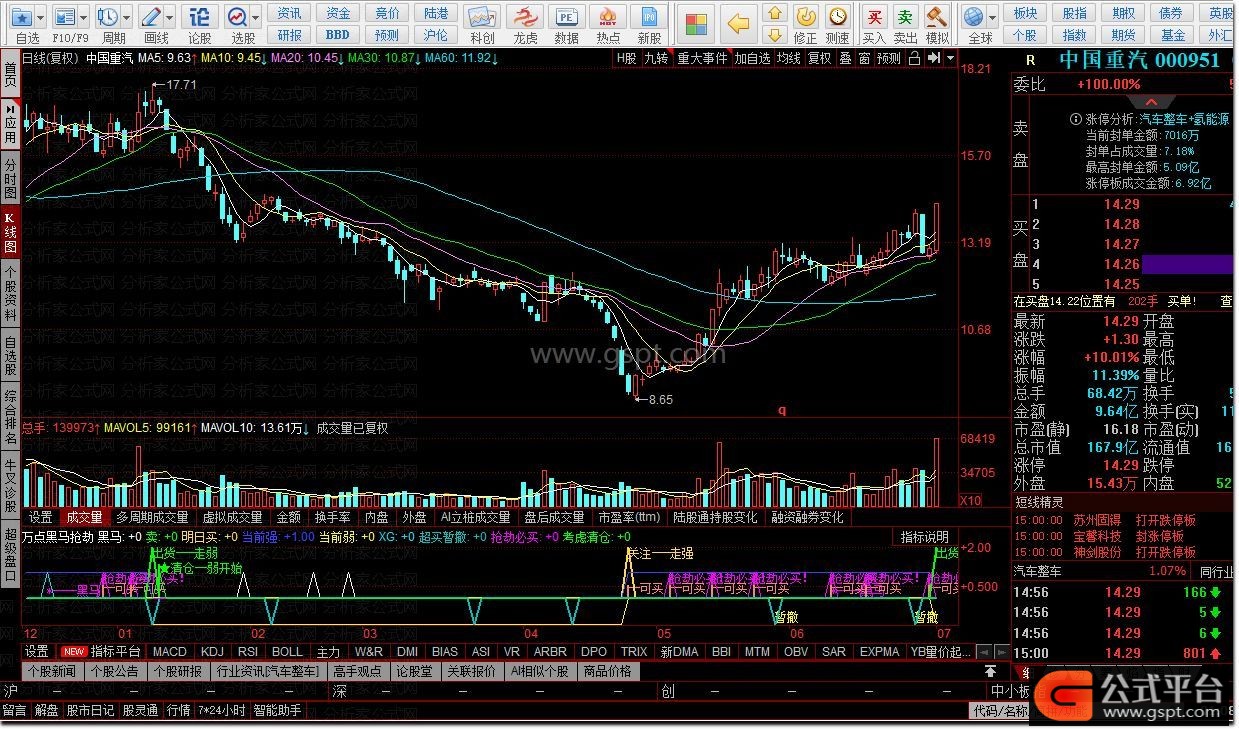This screenshot has height=729, width=1239.
Task: Expand the 选股 screener dropdown arrow
Action: point(256,17)
